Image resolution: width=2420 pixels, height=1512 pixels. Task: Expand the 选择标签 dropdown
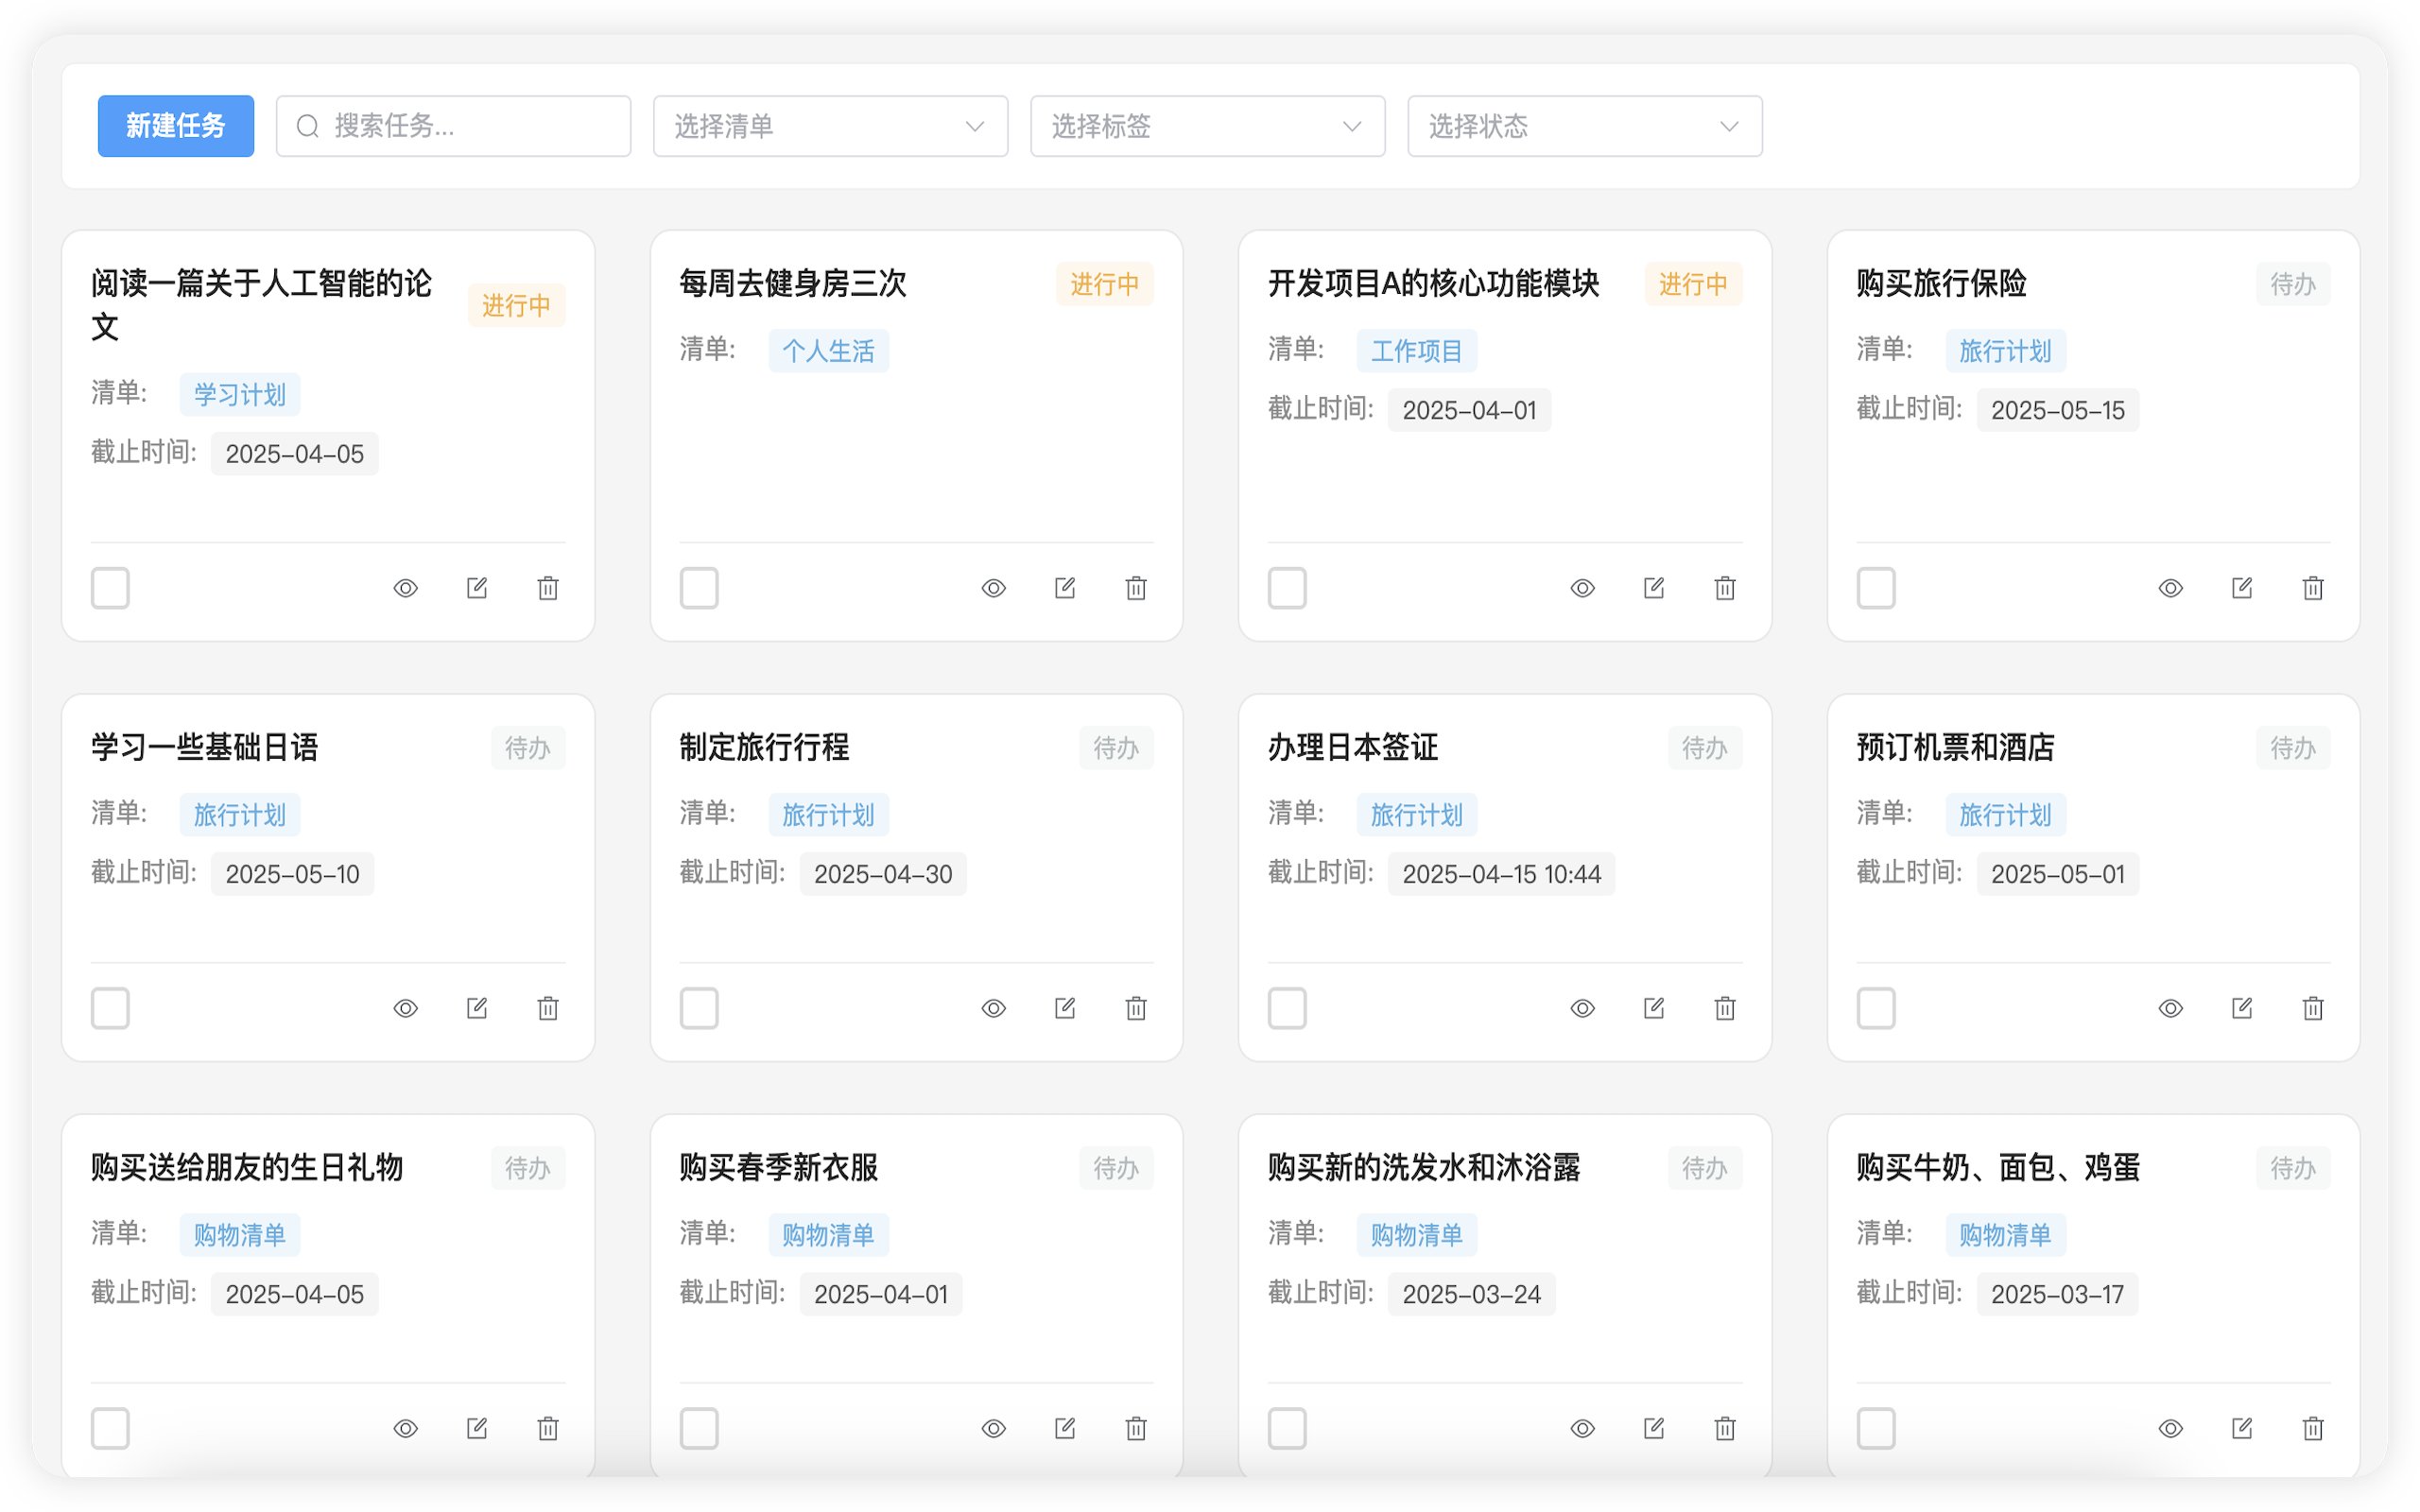pyautogui.click(x=1207, y=126)
